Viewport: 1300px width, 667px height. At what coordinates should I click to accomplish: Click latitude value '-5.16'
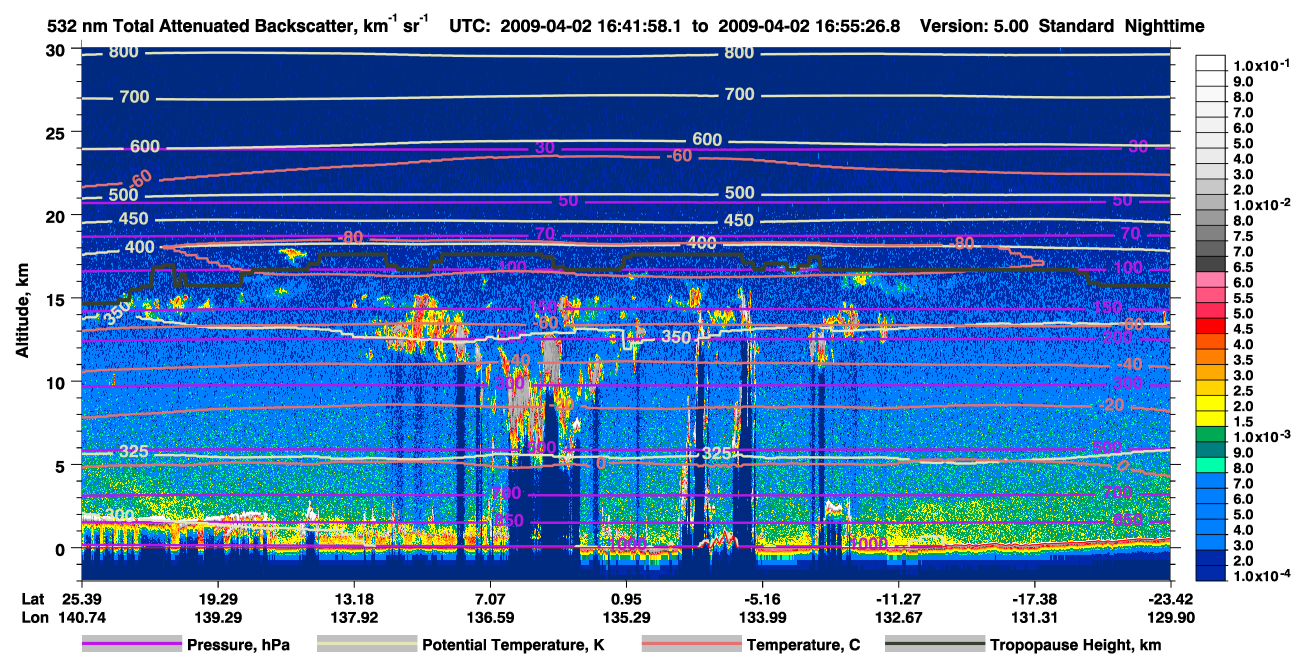[x=763, y=598]
